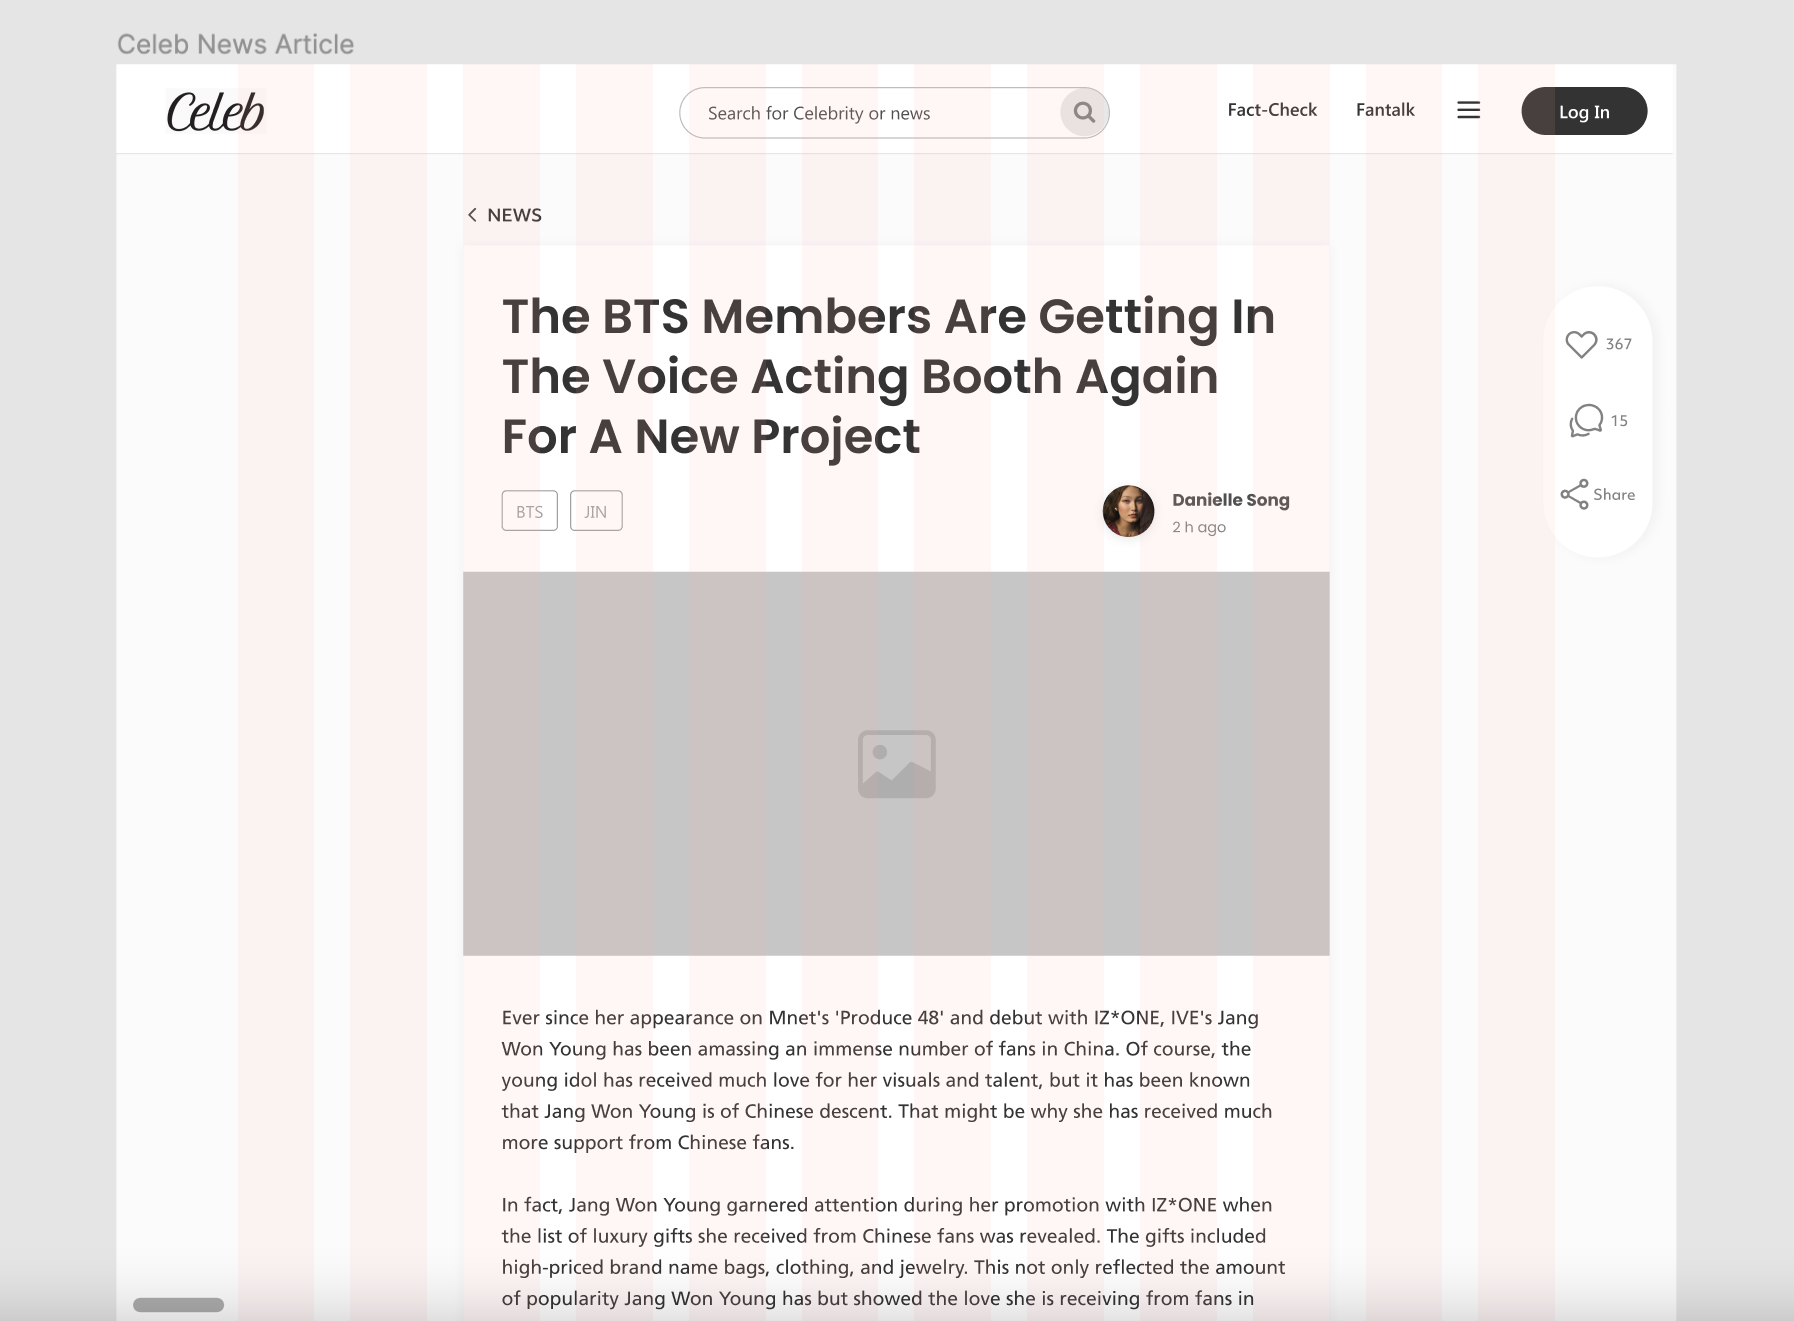Click the Share label
The width and height of the screenshot is (1794, 1321).
pos(1614,494)
